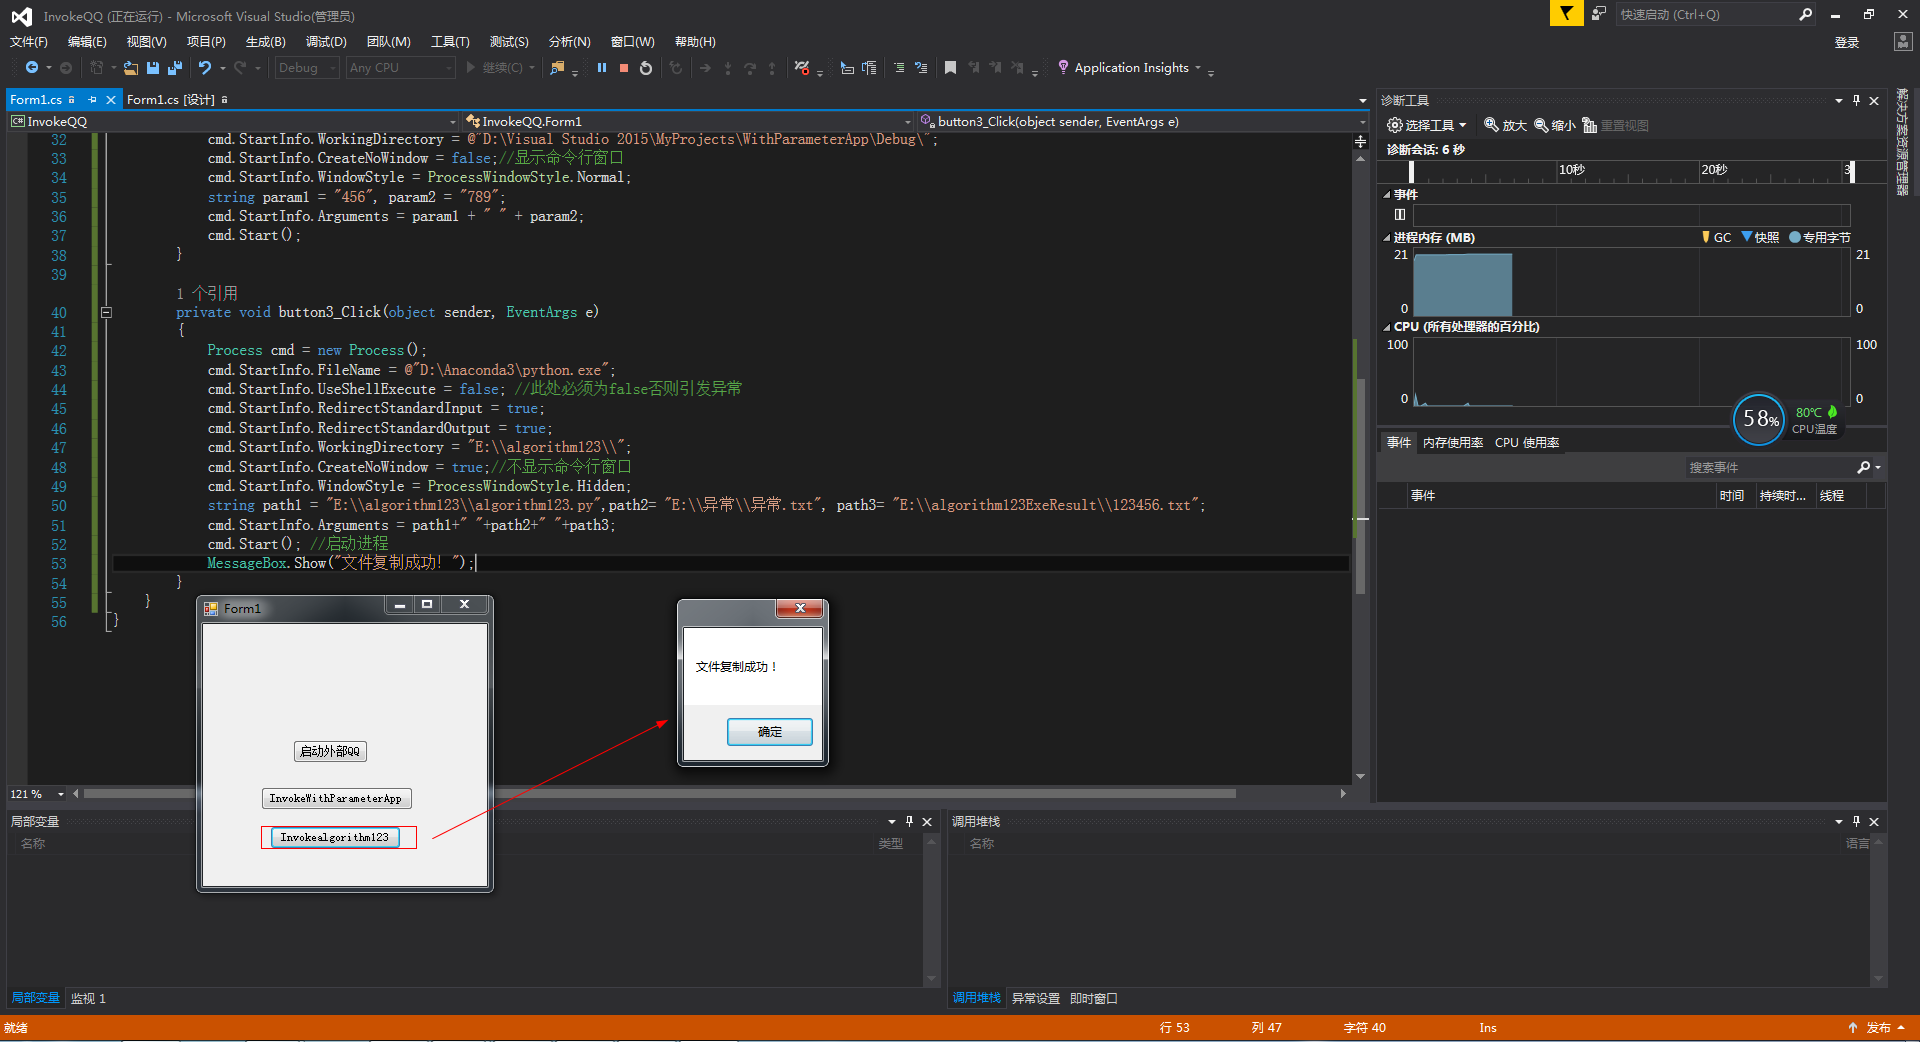The height and width of the screenshot is (1042, 1920).
Task: Open the 调试(D) menu
Action: (324, 41)
